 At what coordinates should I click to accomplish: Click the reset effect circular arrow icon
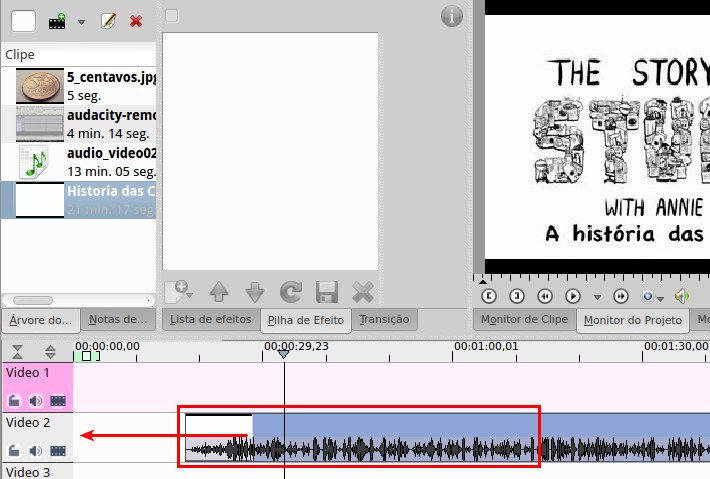[x=290, y=292]
